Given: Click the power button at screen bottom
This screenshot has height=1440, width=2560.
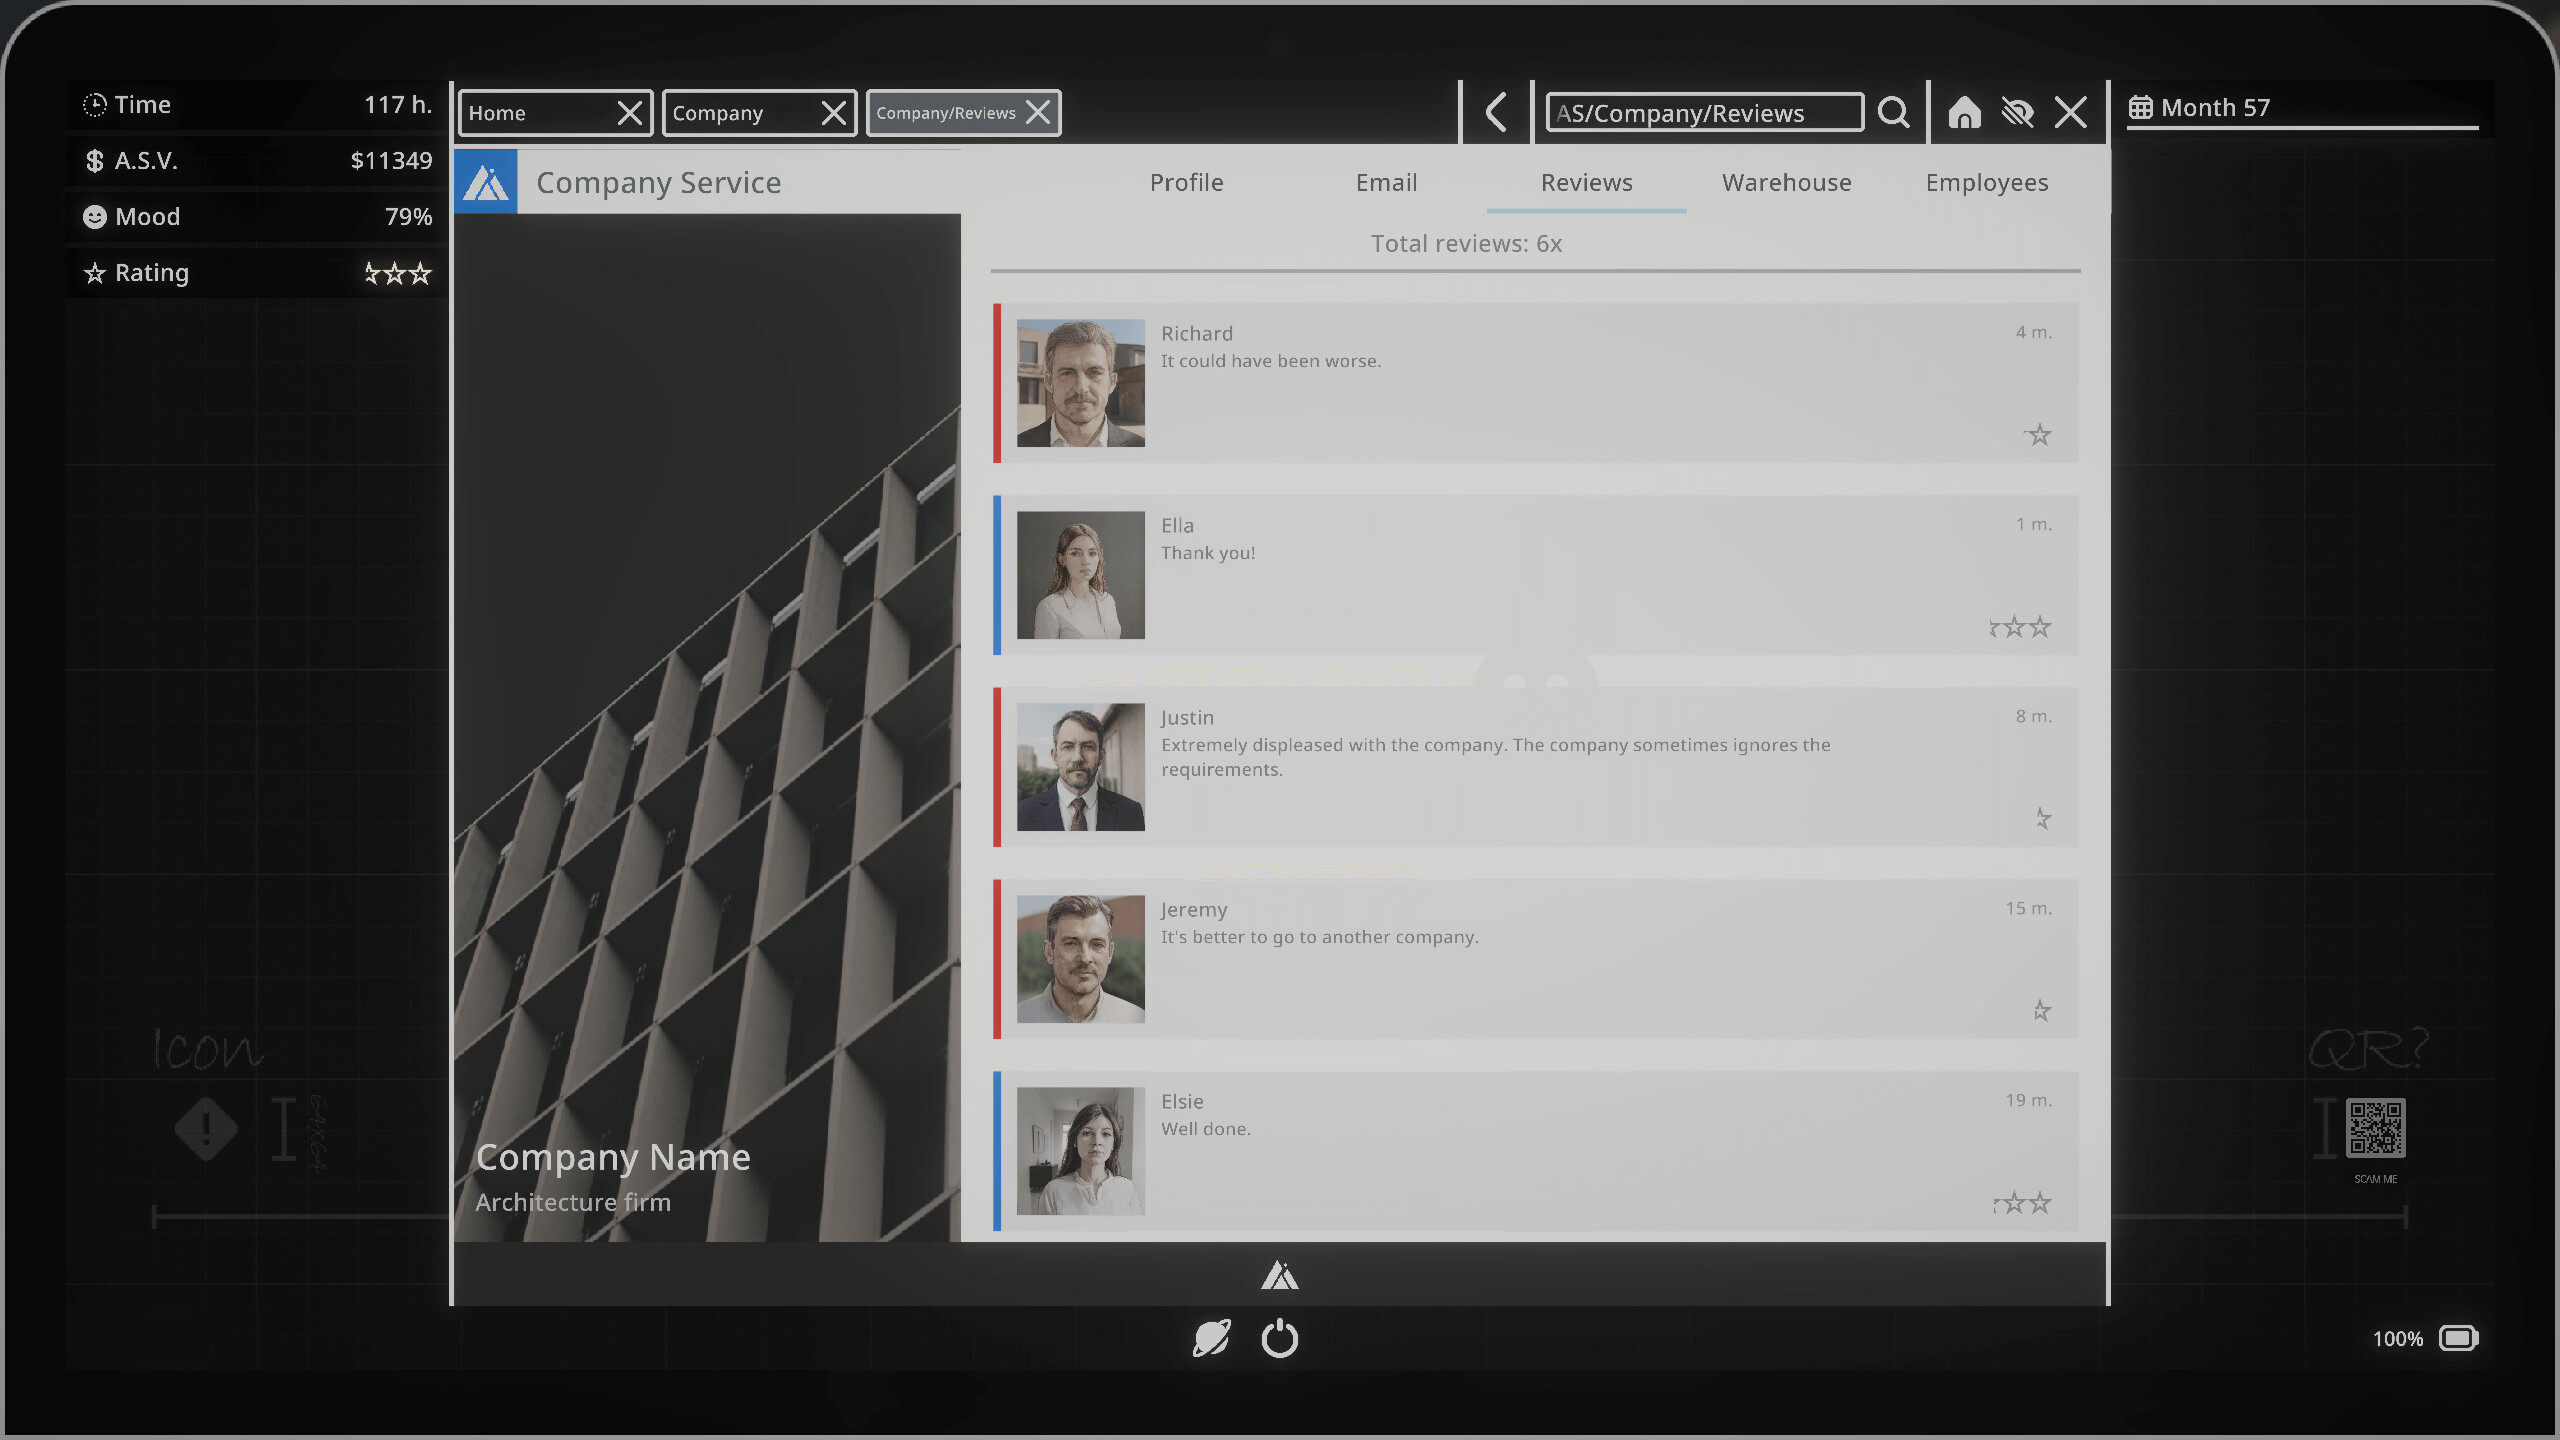Looking at the screenshot, I should 1281,1339.
